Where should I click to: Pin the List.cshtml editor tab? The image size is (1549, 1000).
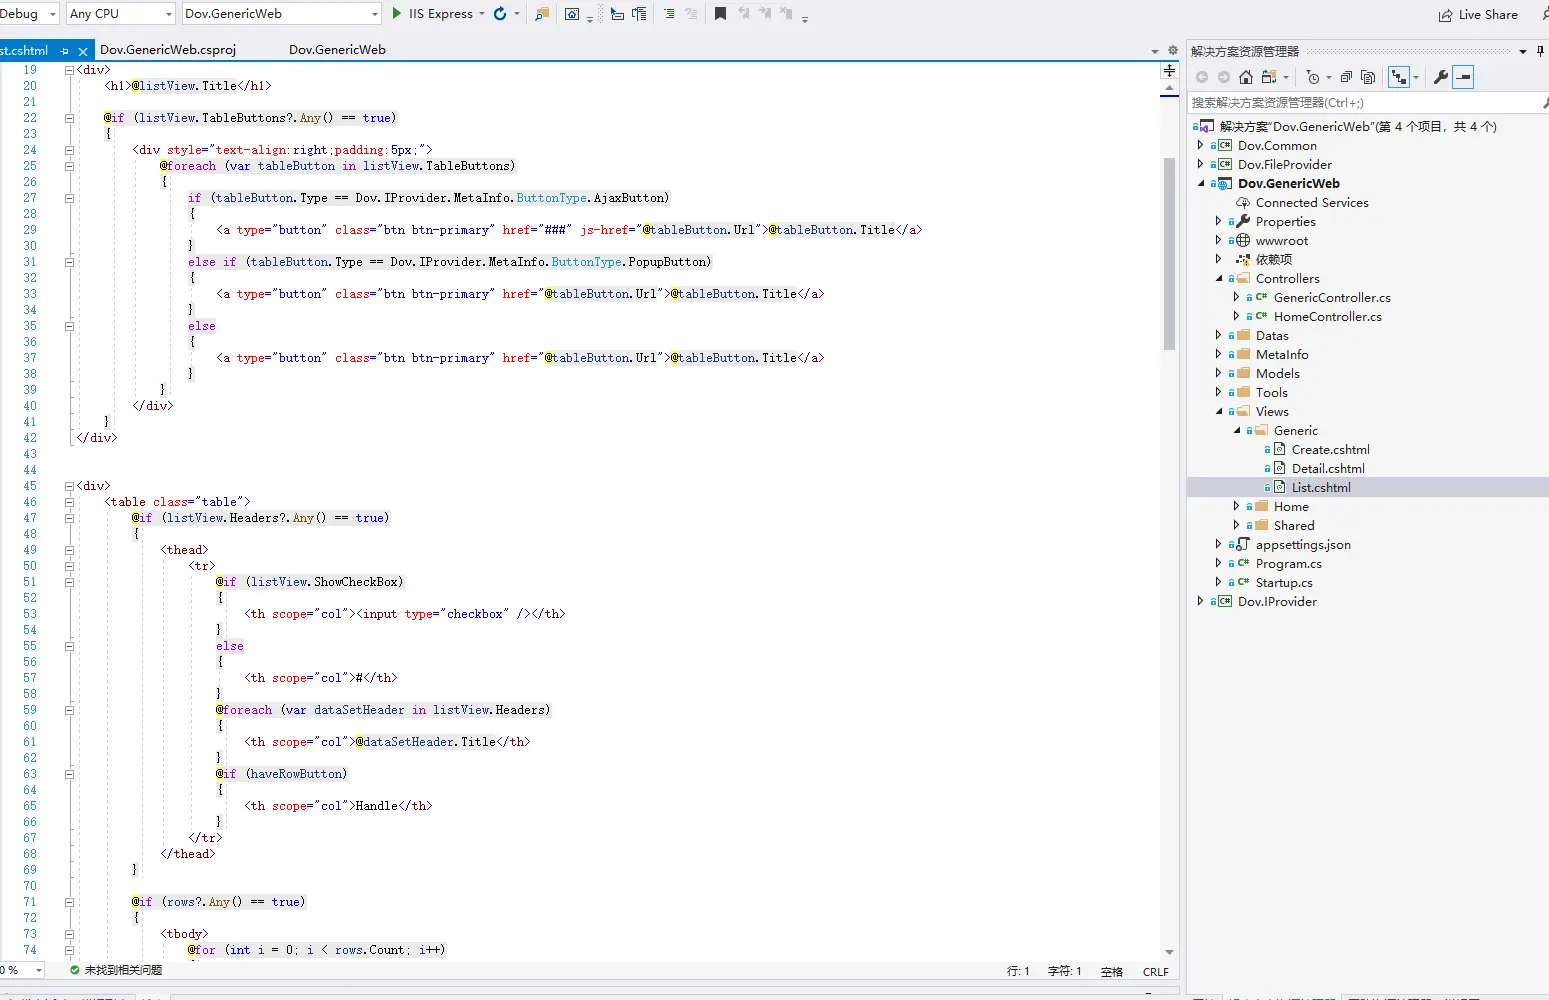(65, 51)
